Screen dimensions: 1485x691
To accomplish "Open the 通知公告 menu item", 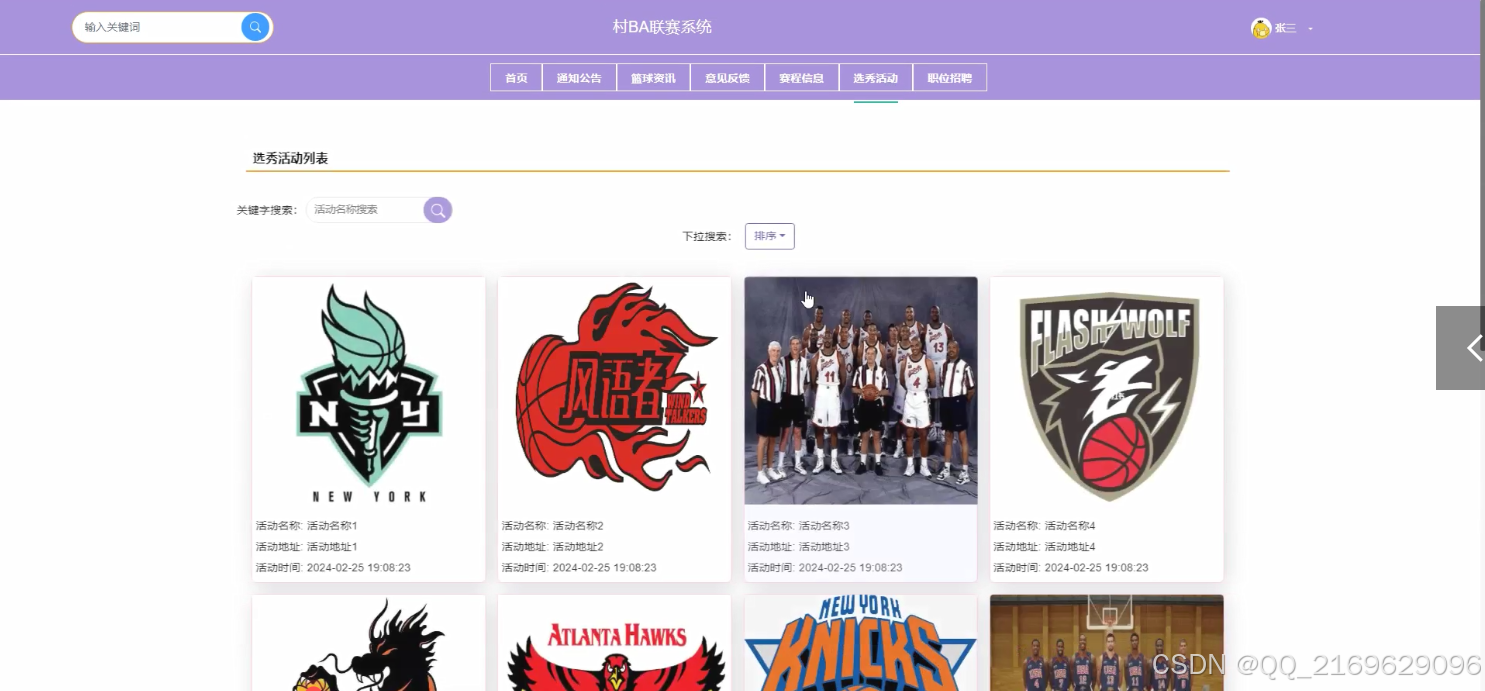I will coord(579,78).
